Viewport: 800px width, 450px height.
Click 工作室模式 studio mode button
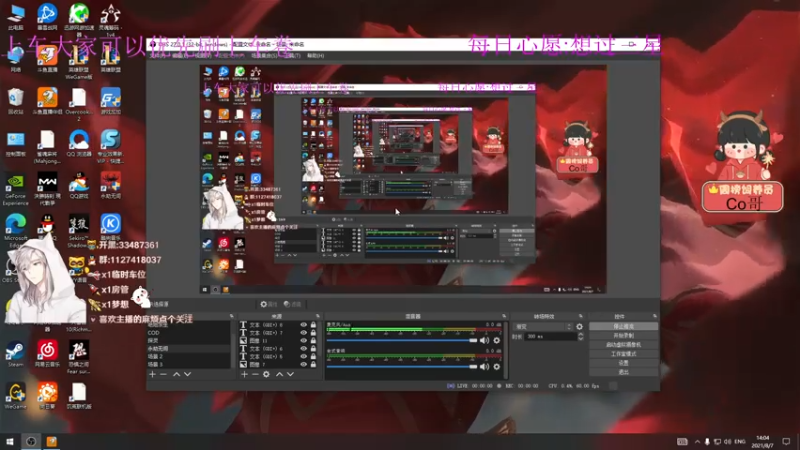pyautogui.click(x=623, y=354)
